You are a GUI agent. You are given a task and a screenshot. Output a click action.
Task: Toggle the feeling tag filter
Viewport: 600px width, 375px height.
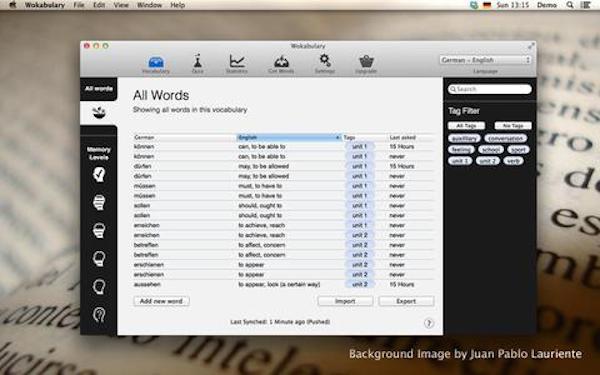(x=461, y=150)
